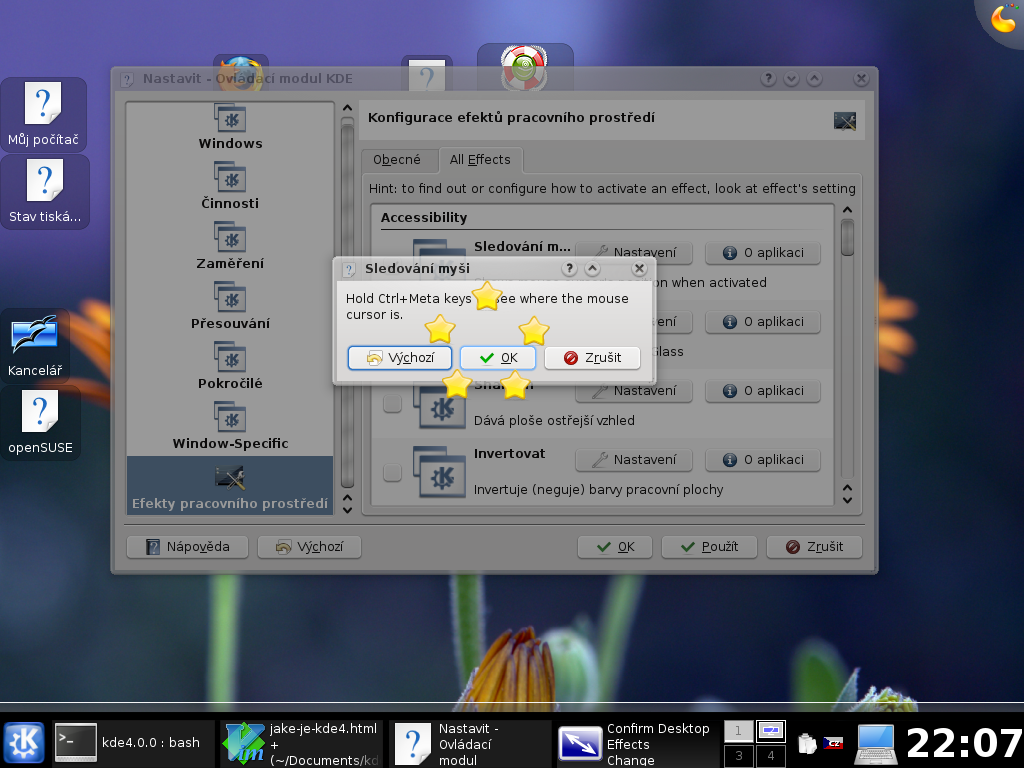
Task: Open O aplikaci for the Invertovat effect
Action: point(763,460)
